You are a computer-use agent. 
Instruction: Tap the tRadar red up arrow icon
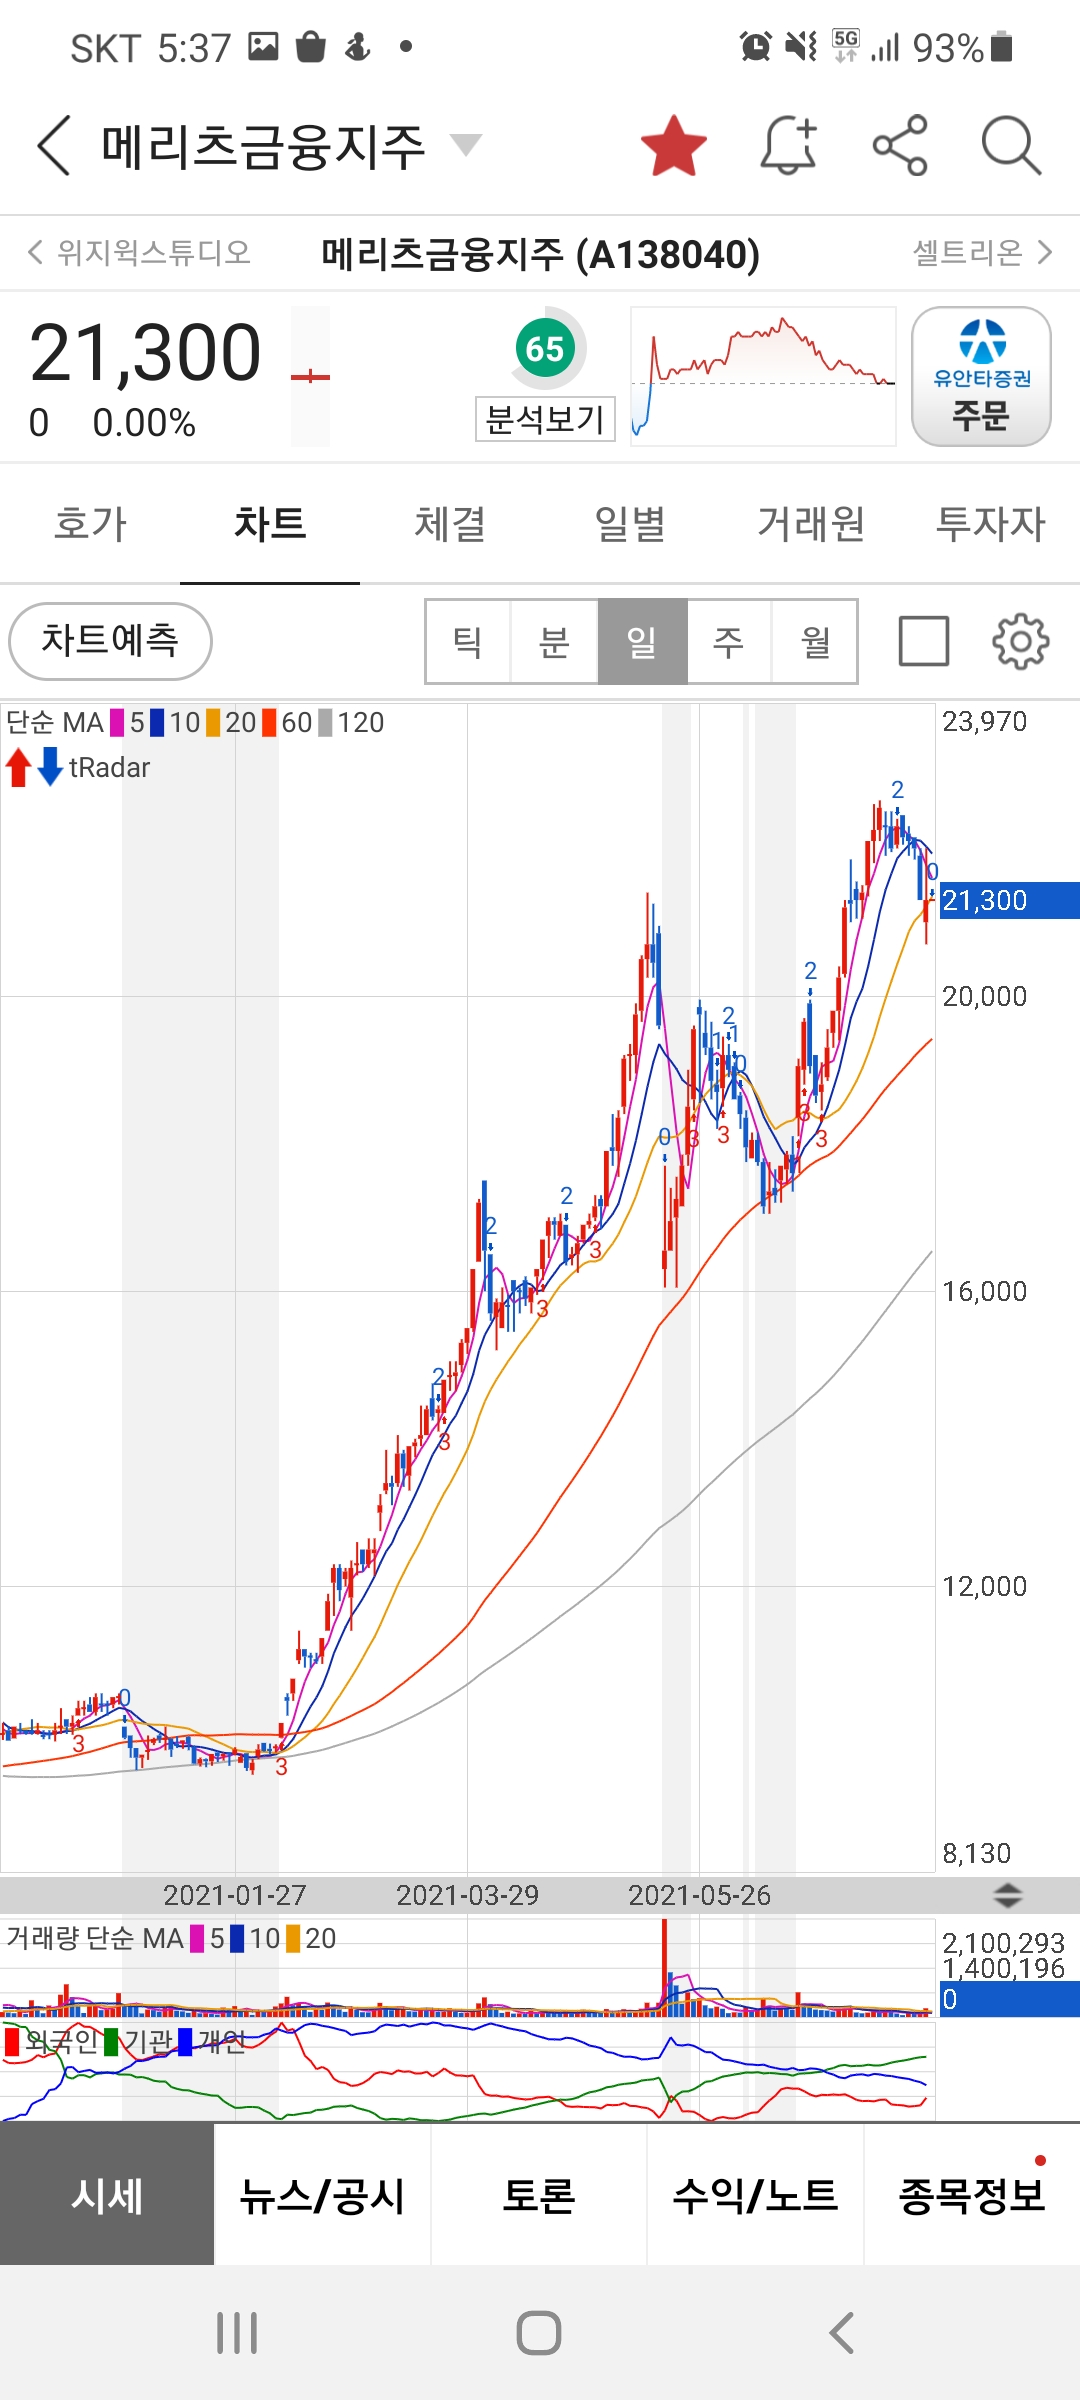[x=18, y=768]
